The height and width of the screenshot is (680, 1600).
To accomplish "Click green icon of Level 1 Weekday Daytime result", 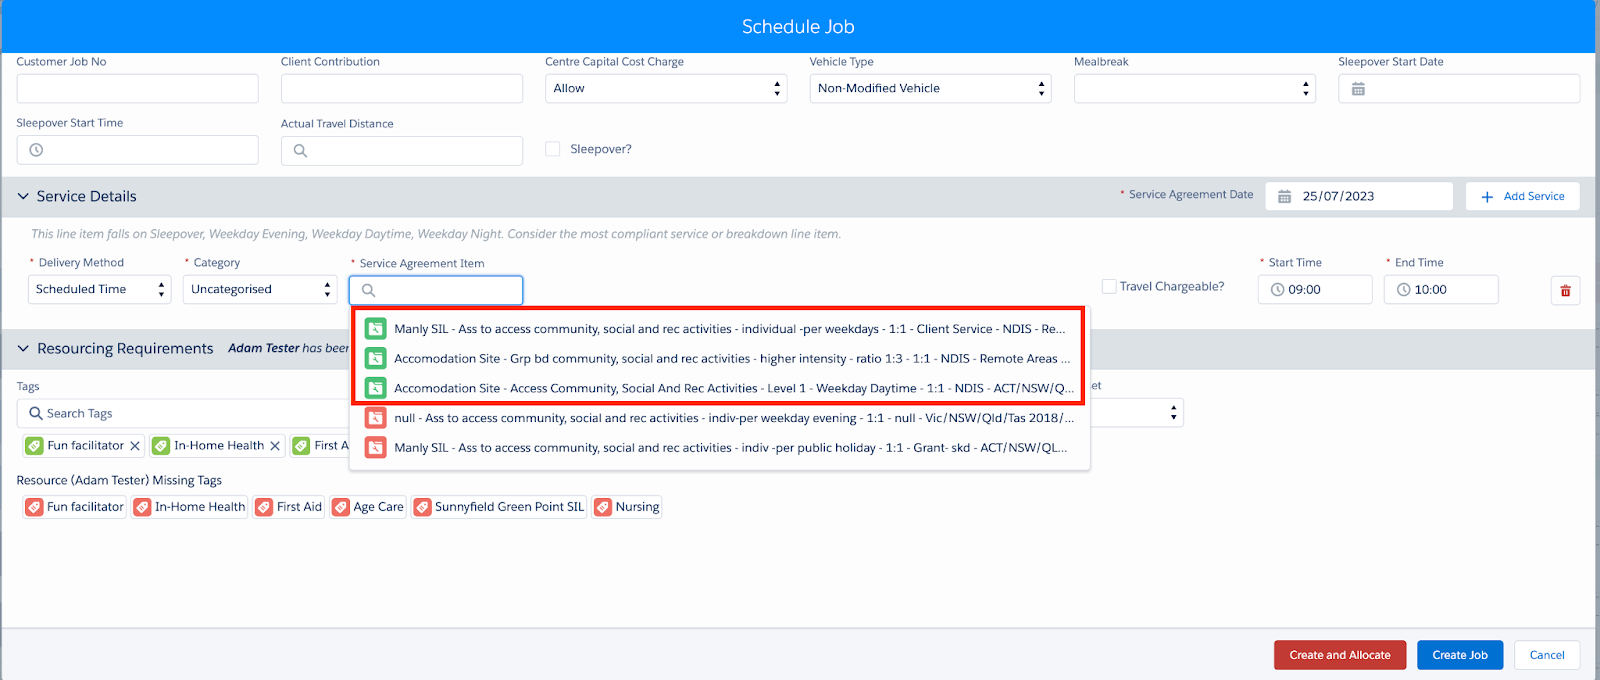I will (375, 388).
